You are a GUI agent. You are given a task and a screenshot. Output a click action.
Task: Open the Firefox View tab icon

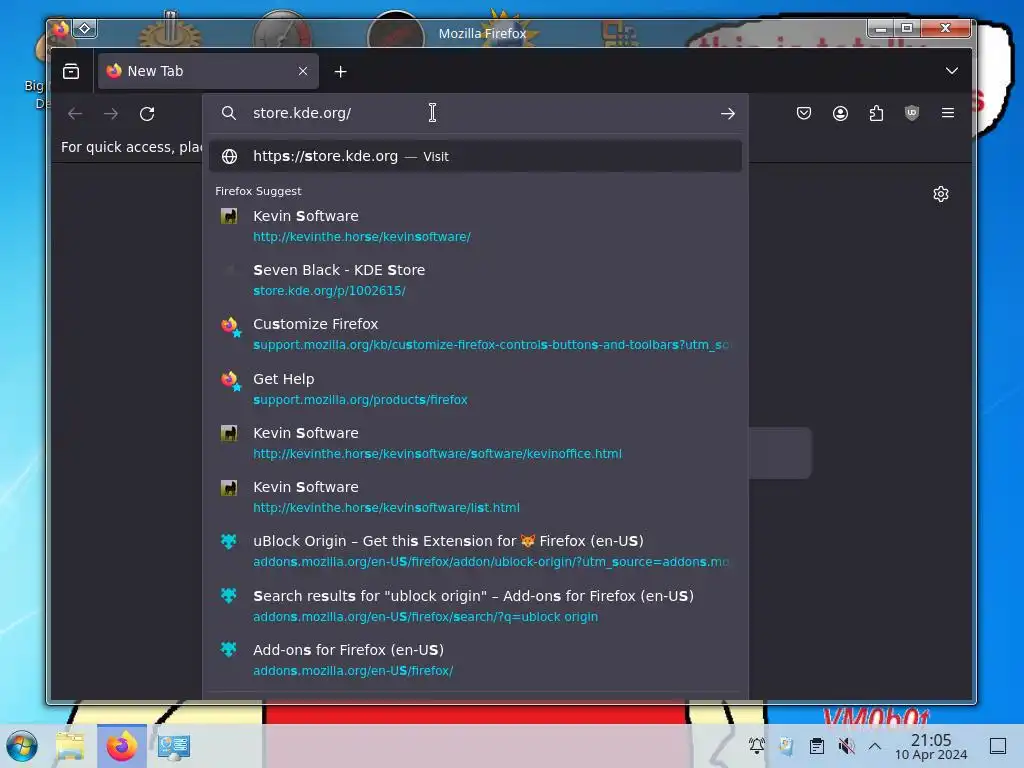coord(71,71)
